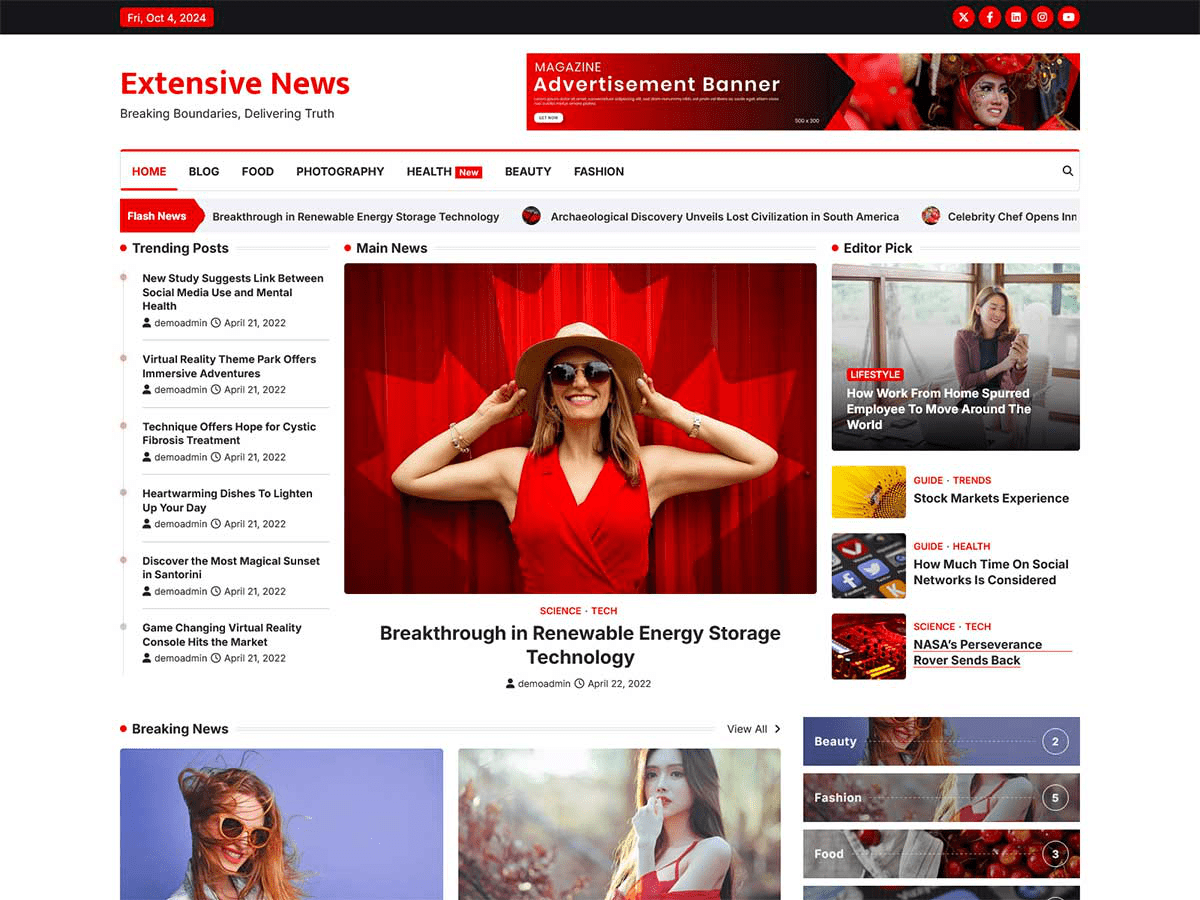Viewport: 1200px width, 900px height.
Task: Click GET NOW on the advertisement banner
Action: click(548, 117)
